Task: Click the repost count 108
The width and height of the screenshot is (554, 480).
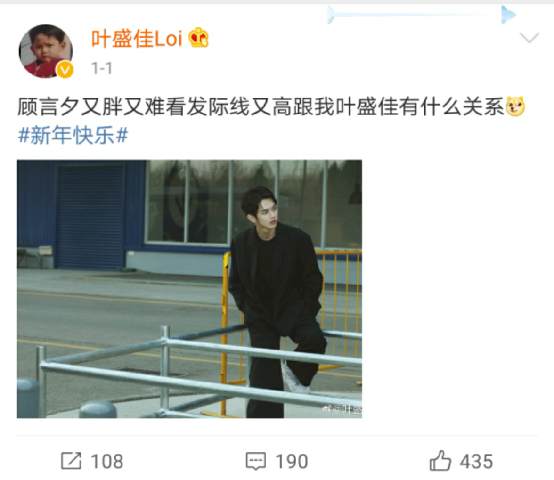Action: [x=107, y=461]
